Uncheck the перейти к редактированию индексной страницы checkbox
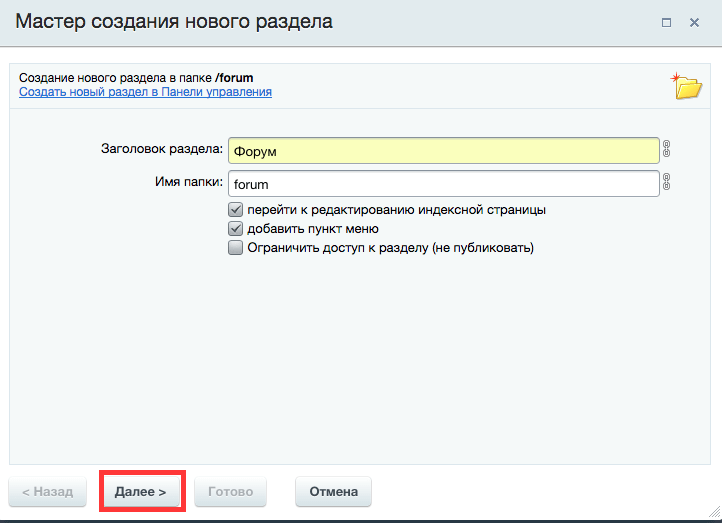This screenshot has width=722, height=523. (x=236, y=210)
